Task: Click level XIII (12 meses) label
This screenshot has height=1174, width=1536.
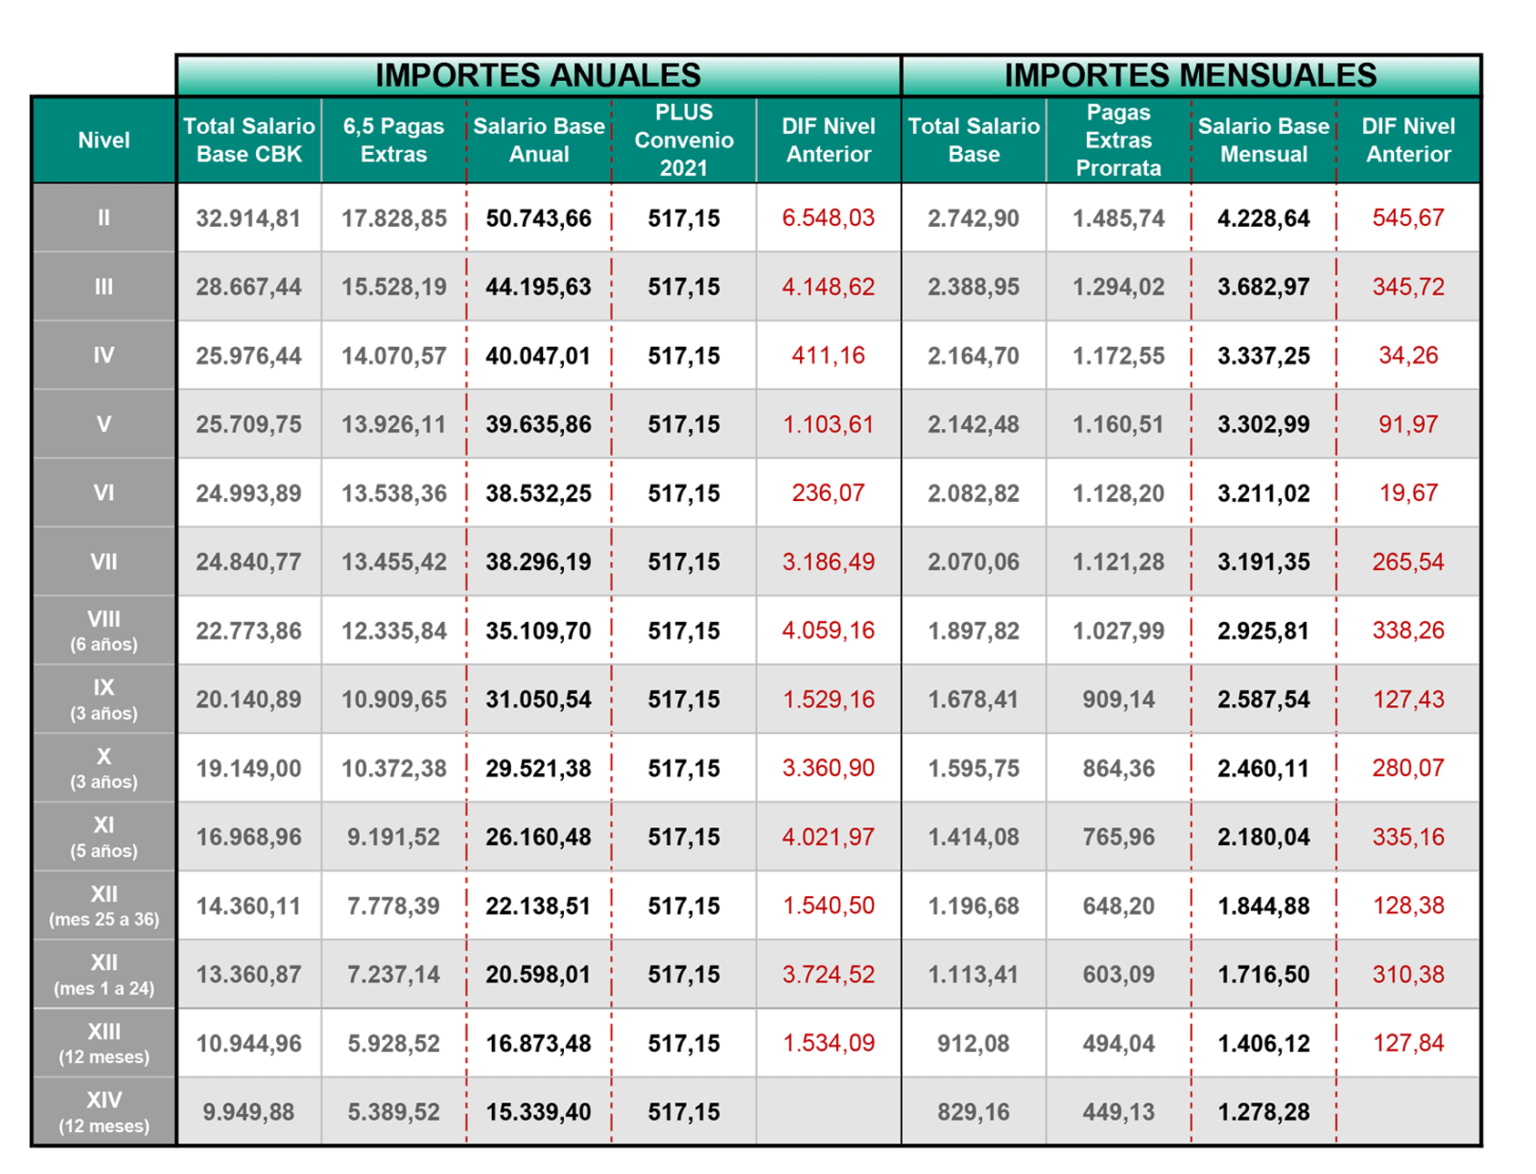Action: [x=104, y=1044]
